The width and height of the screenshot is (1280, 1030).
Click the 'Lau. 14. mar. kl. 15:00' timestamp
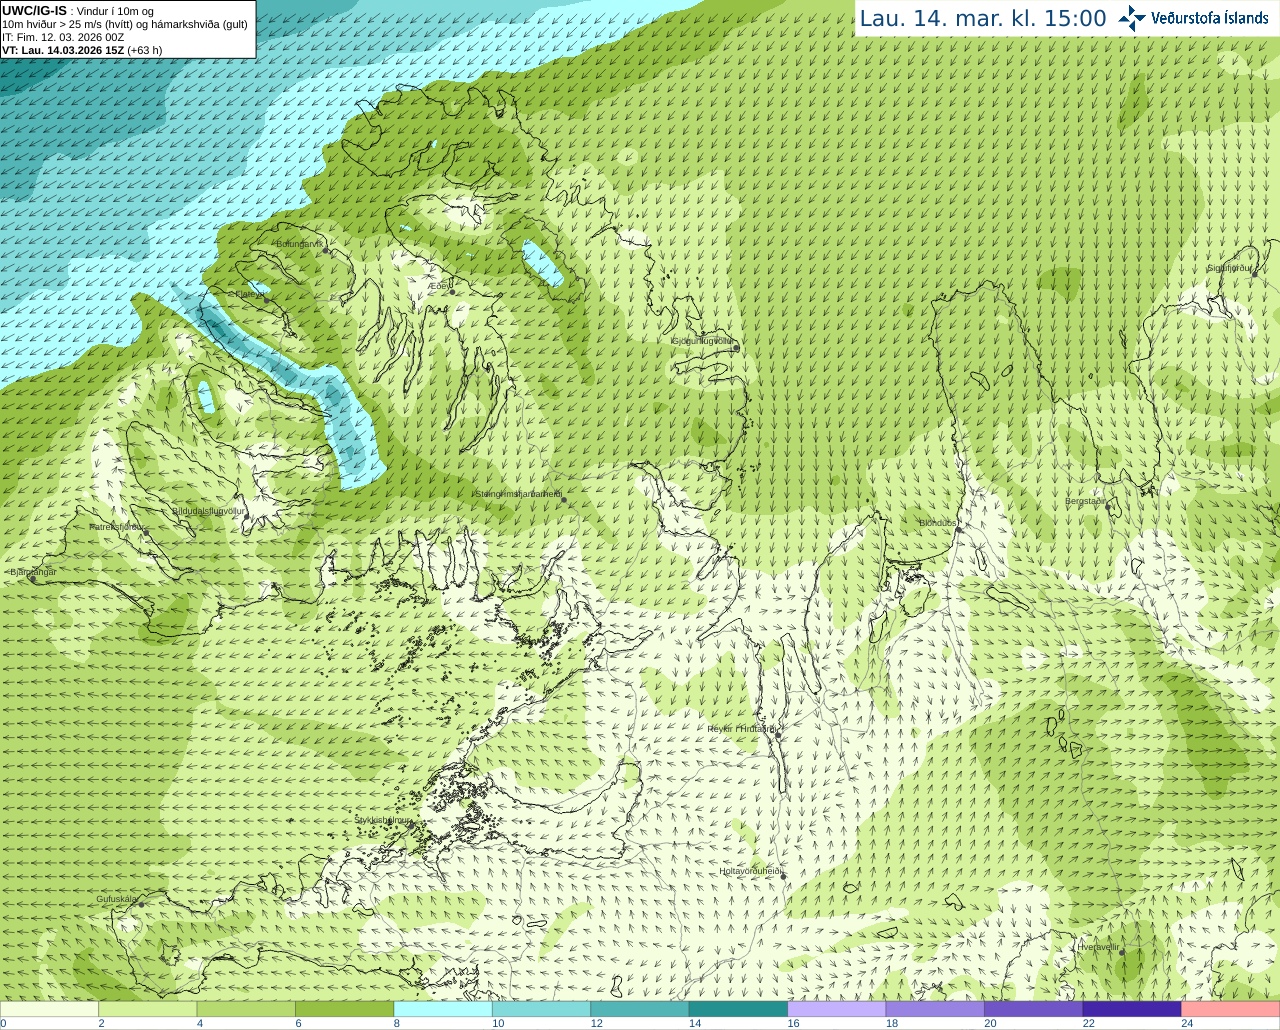point(983,18)
